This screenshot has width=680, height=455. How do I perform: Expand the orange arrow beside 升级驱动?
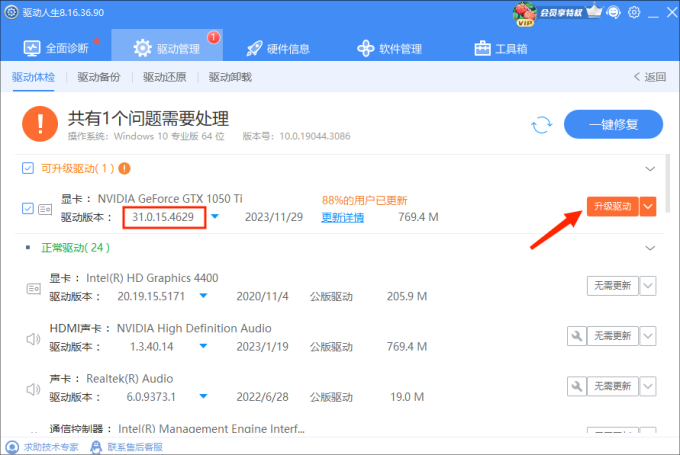[648, 206]
